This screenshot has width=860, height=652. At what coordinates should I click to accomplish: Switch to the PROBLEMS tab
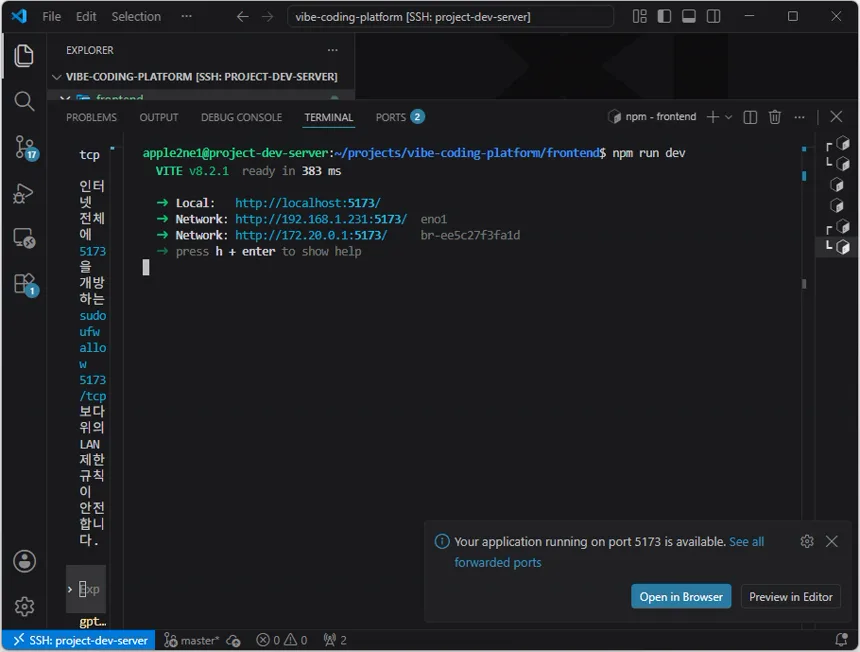coord(91,117)
